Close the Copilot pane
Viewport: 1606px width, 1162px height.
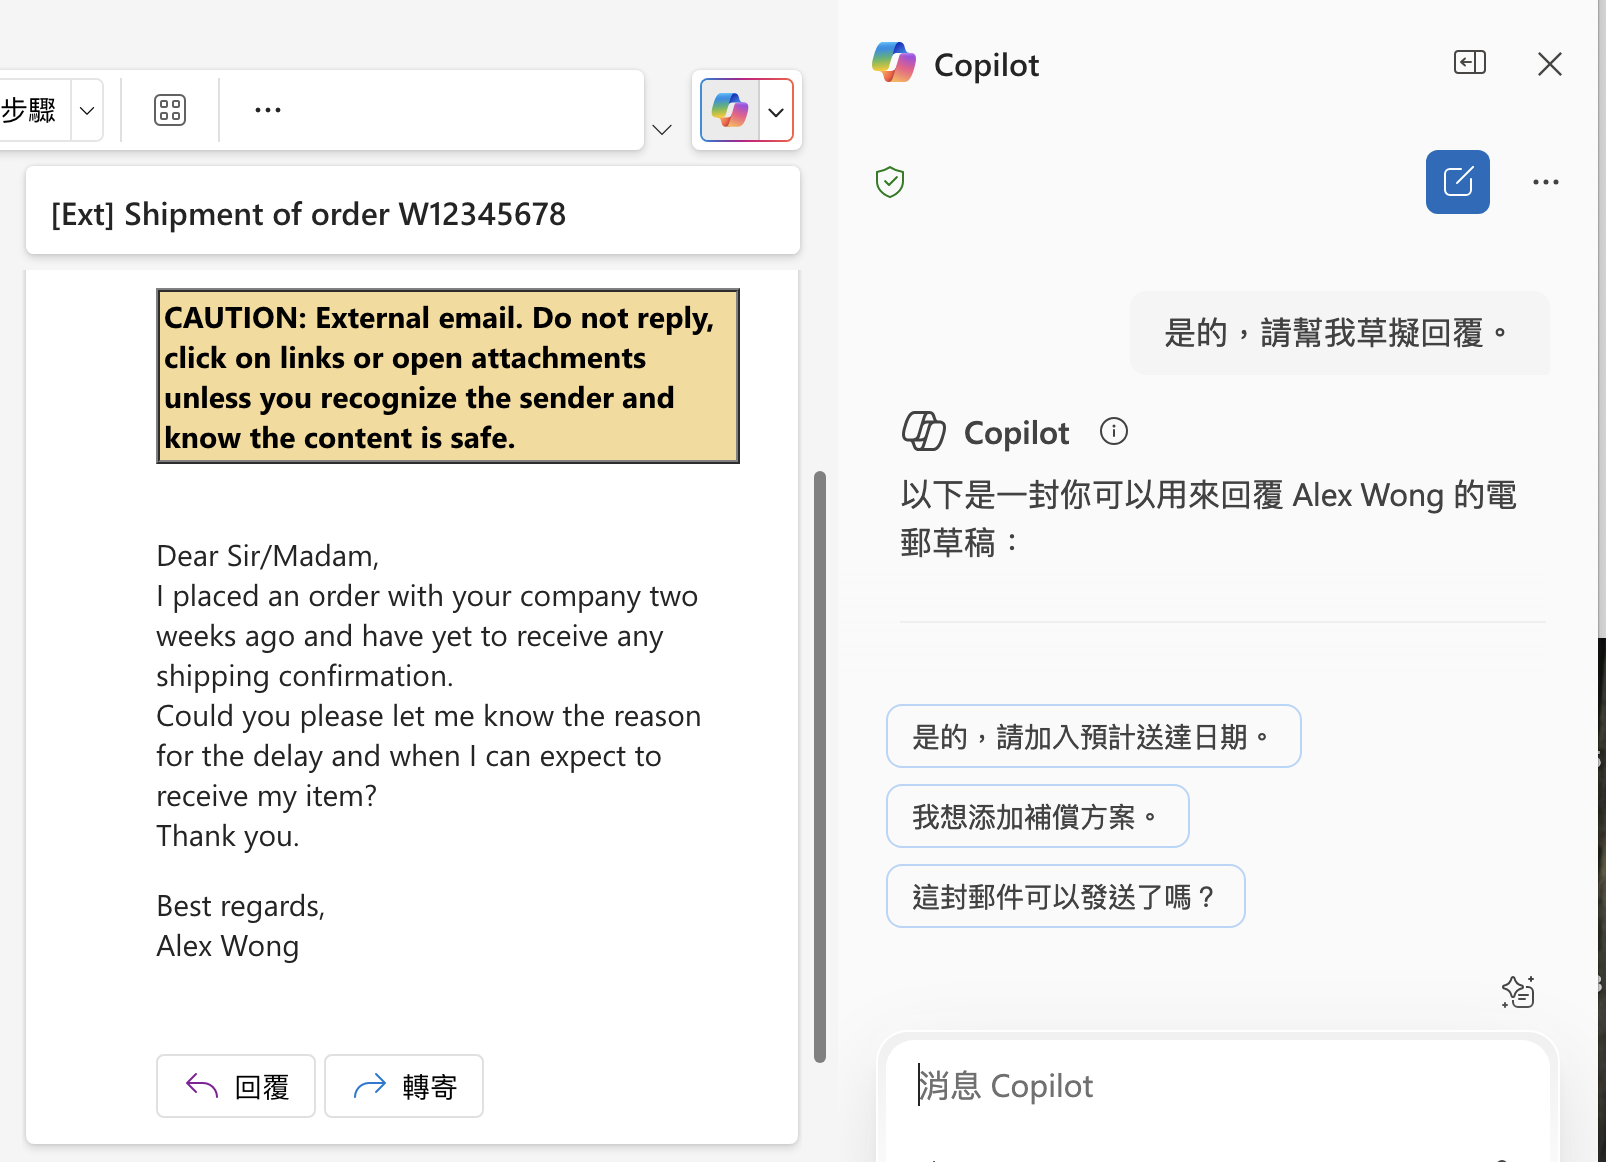1549,64
